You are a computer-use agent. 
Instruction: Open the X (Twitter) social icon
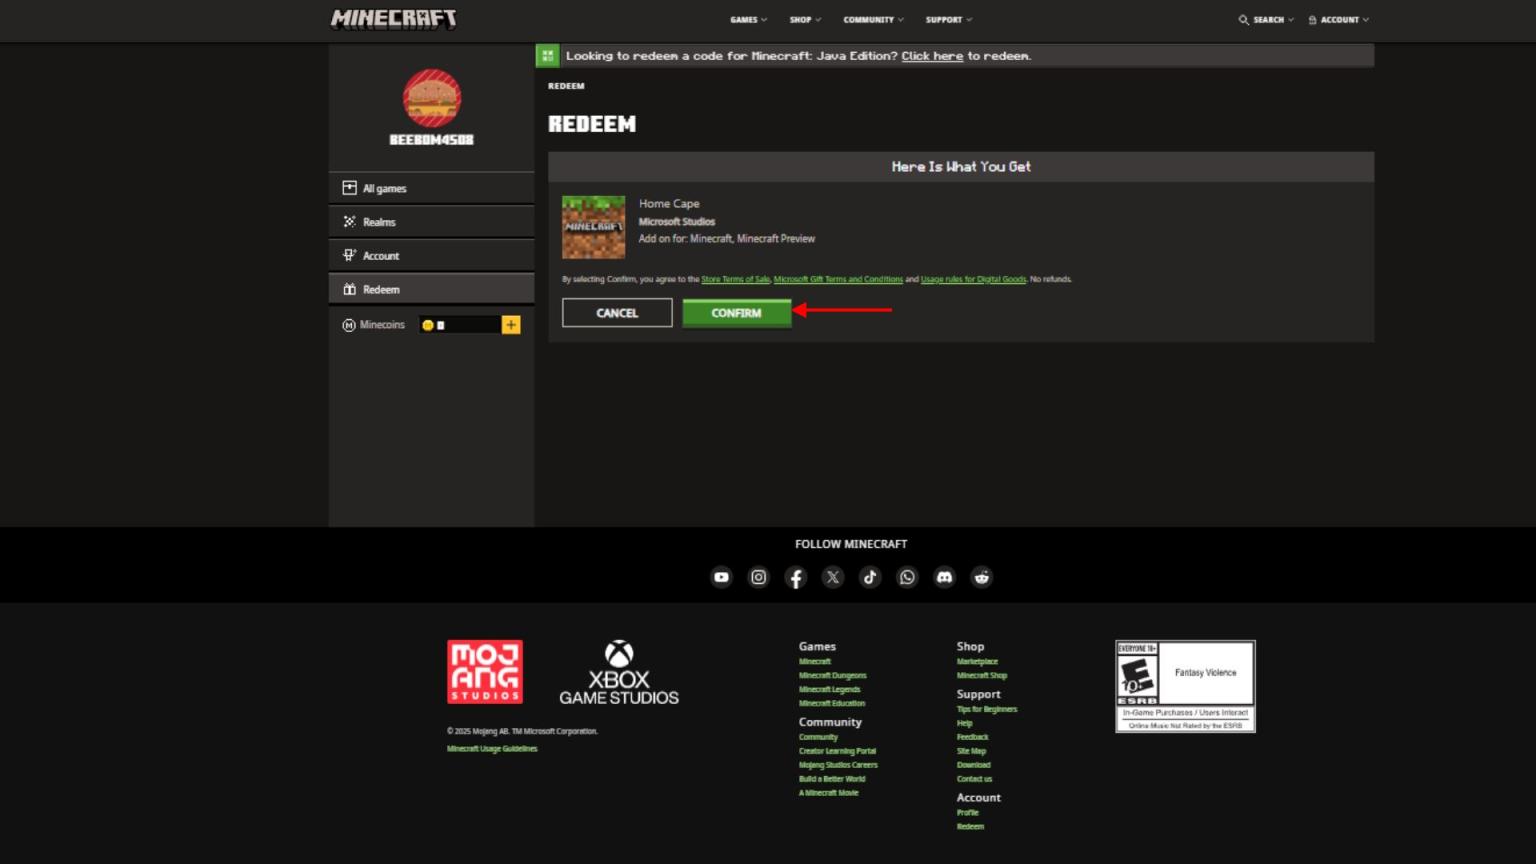(x=833, y=577)
